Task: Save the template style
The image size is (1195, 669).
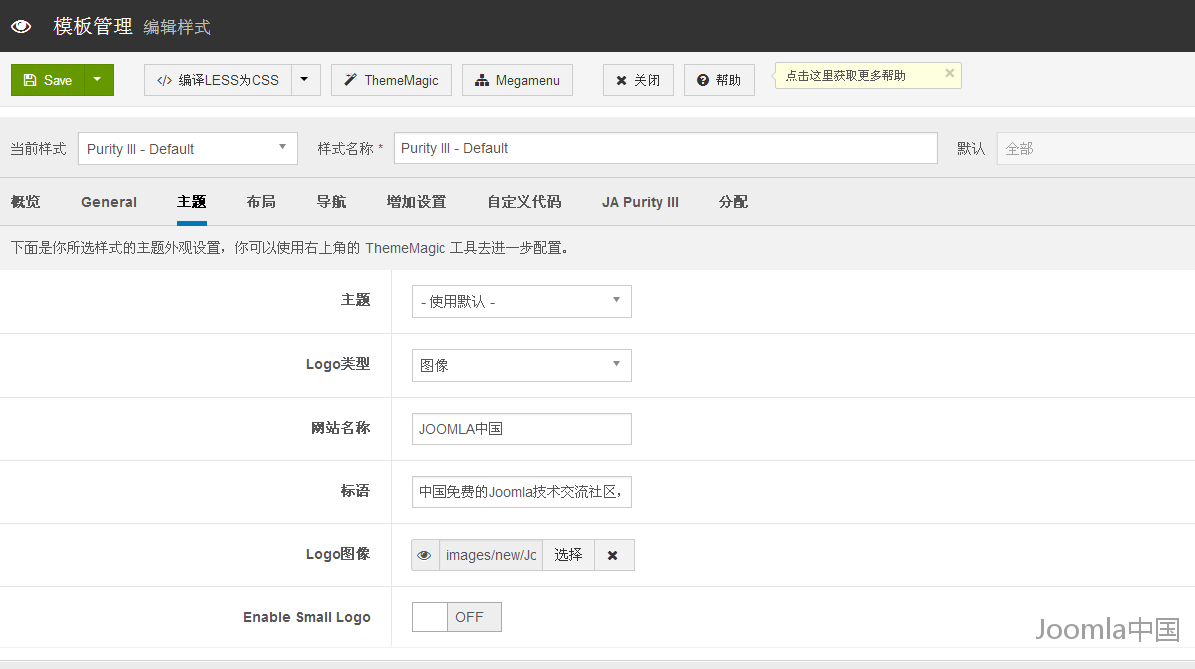Action: (47, 80)
